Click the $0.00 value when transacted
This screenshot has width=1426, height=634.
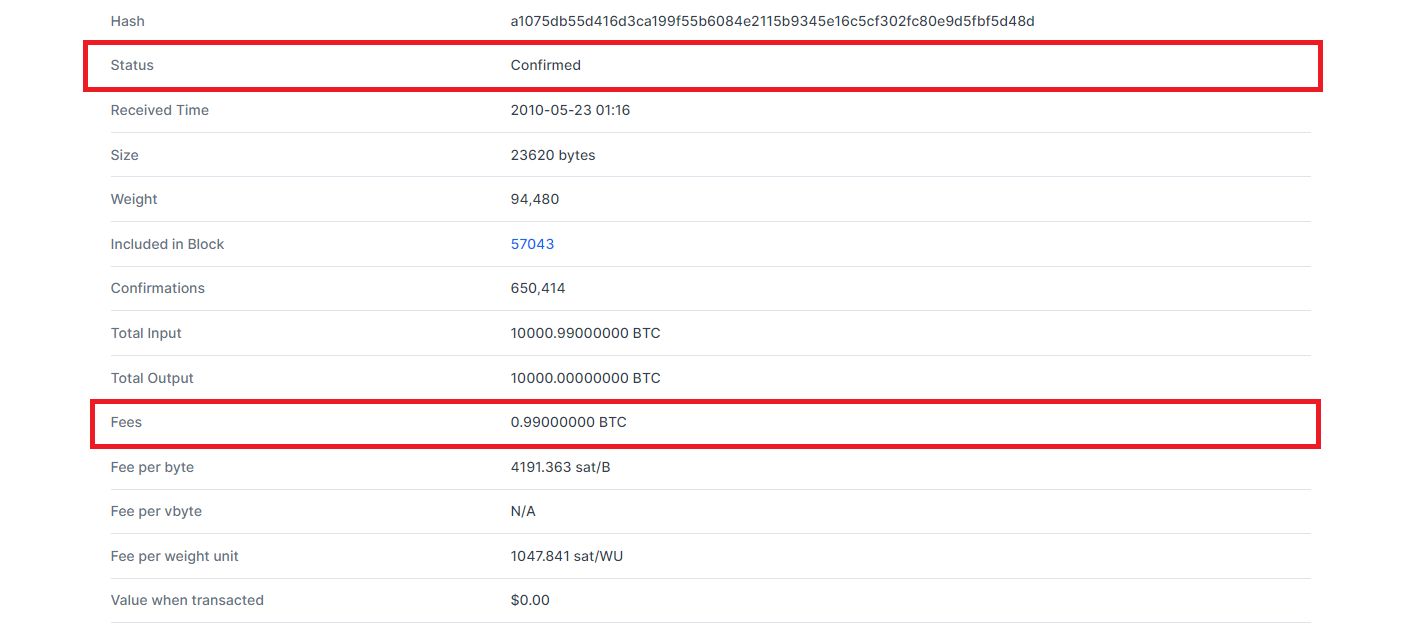click(530, 600)
